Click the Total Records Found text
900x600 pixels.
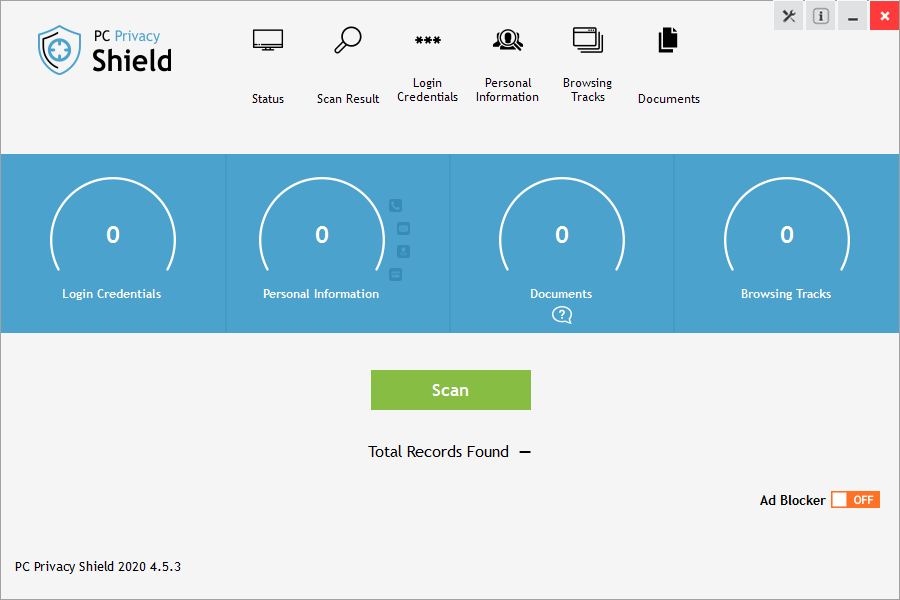[439, 452]
